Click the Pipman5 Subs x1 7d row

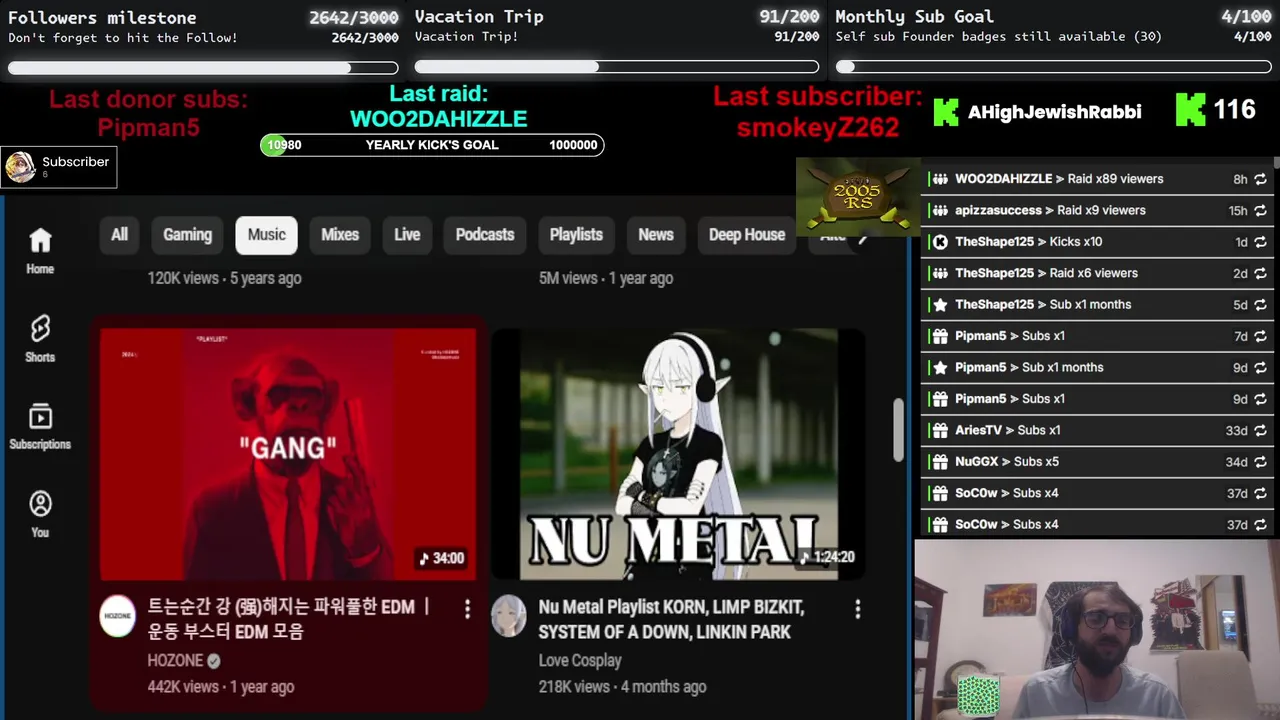point(1097,336)
